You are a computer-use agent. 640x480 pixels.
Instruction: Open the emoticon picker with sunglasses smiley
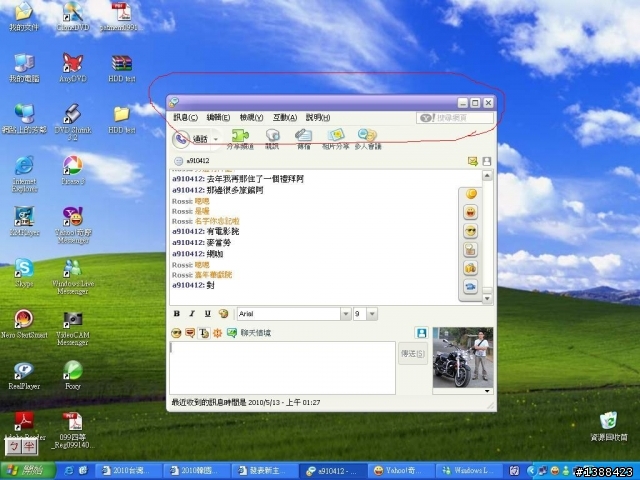coord(176,333)
